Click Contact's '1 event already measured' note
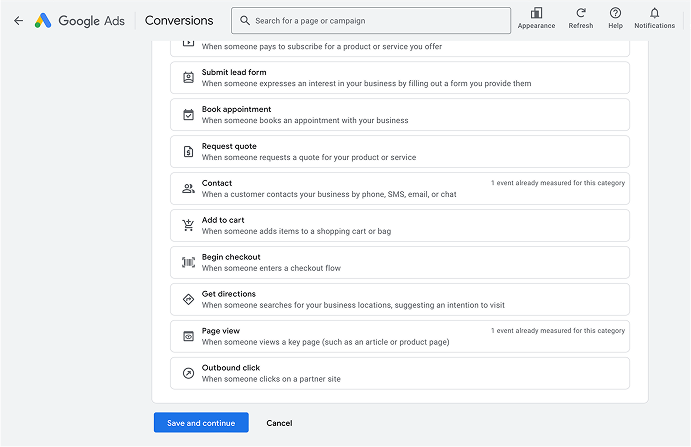Viewport: 691px width, 447px height. tap(558, 183)
